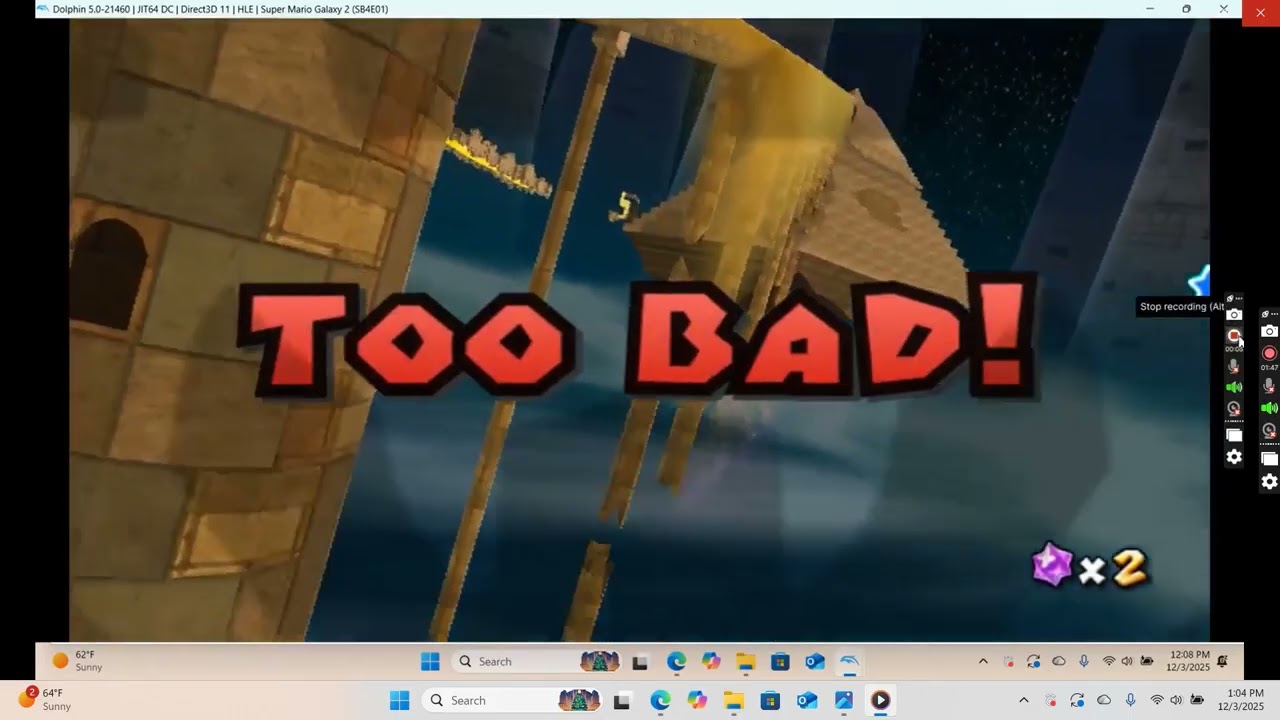Select capture area icon on the 01:47 recorder
This screenshot has height=720, width=1280.
[1269, 459]
